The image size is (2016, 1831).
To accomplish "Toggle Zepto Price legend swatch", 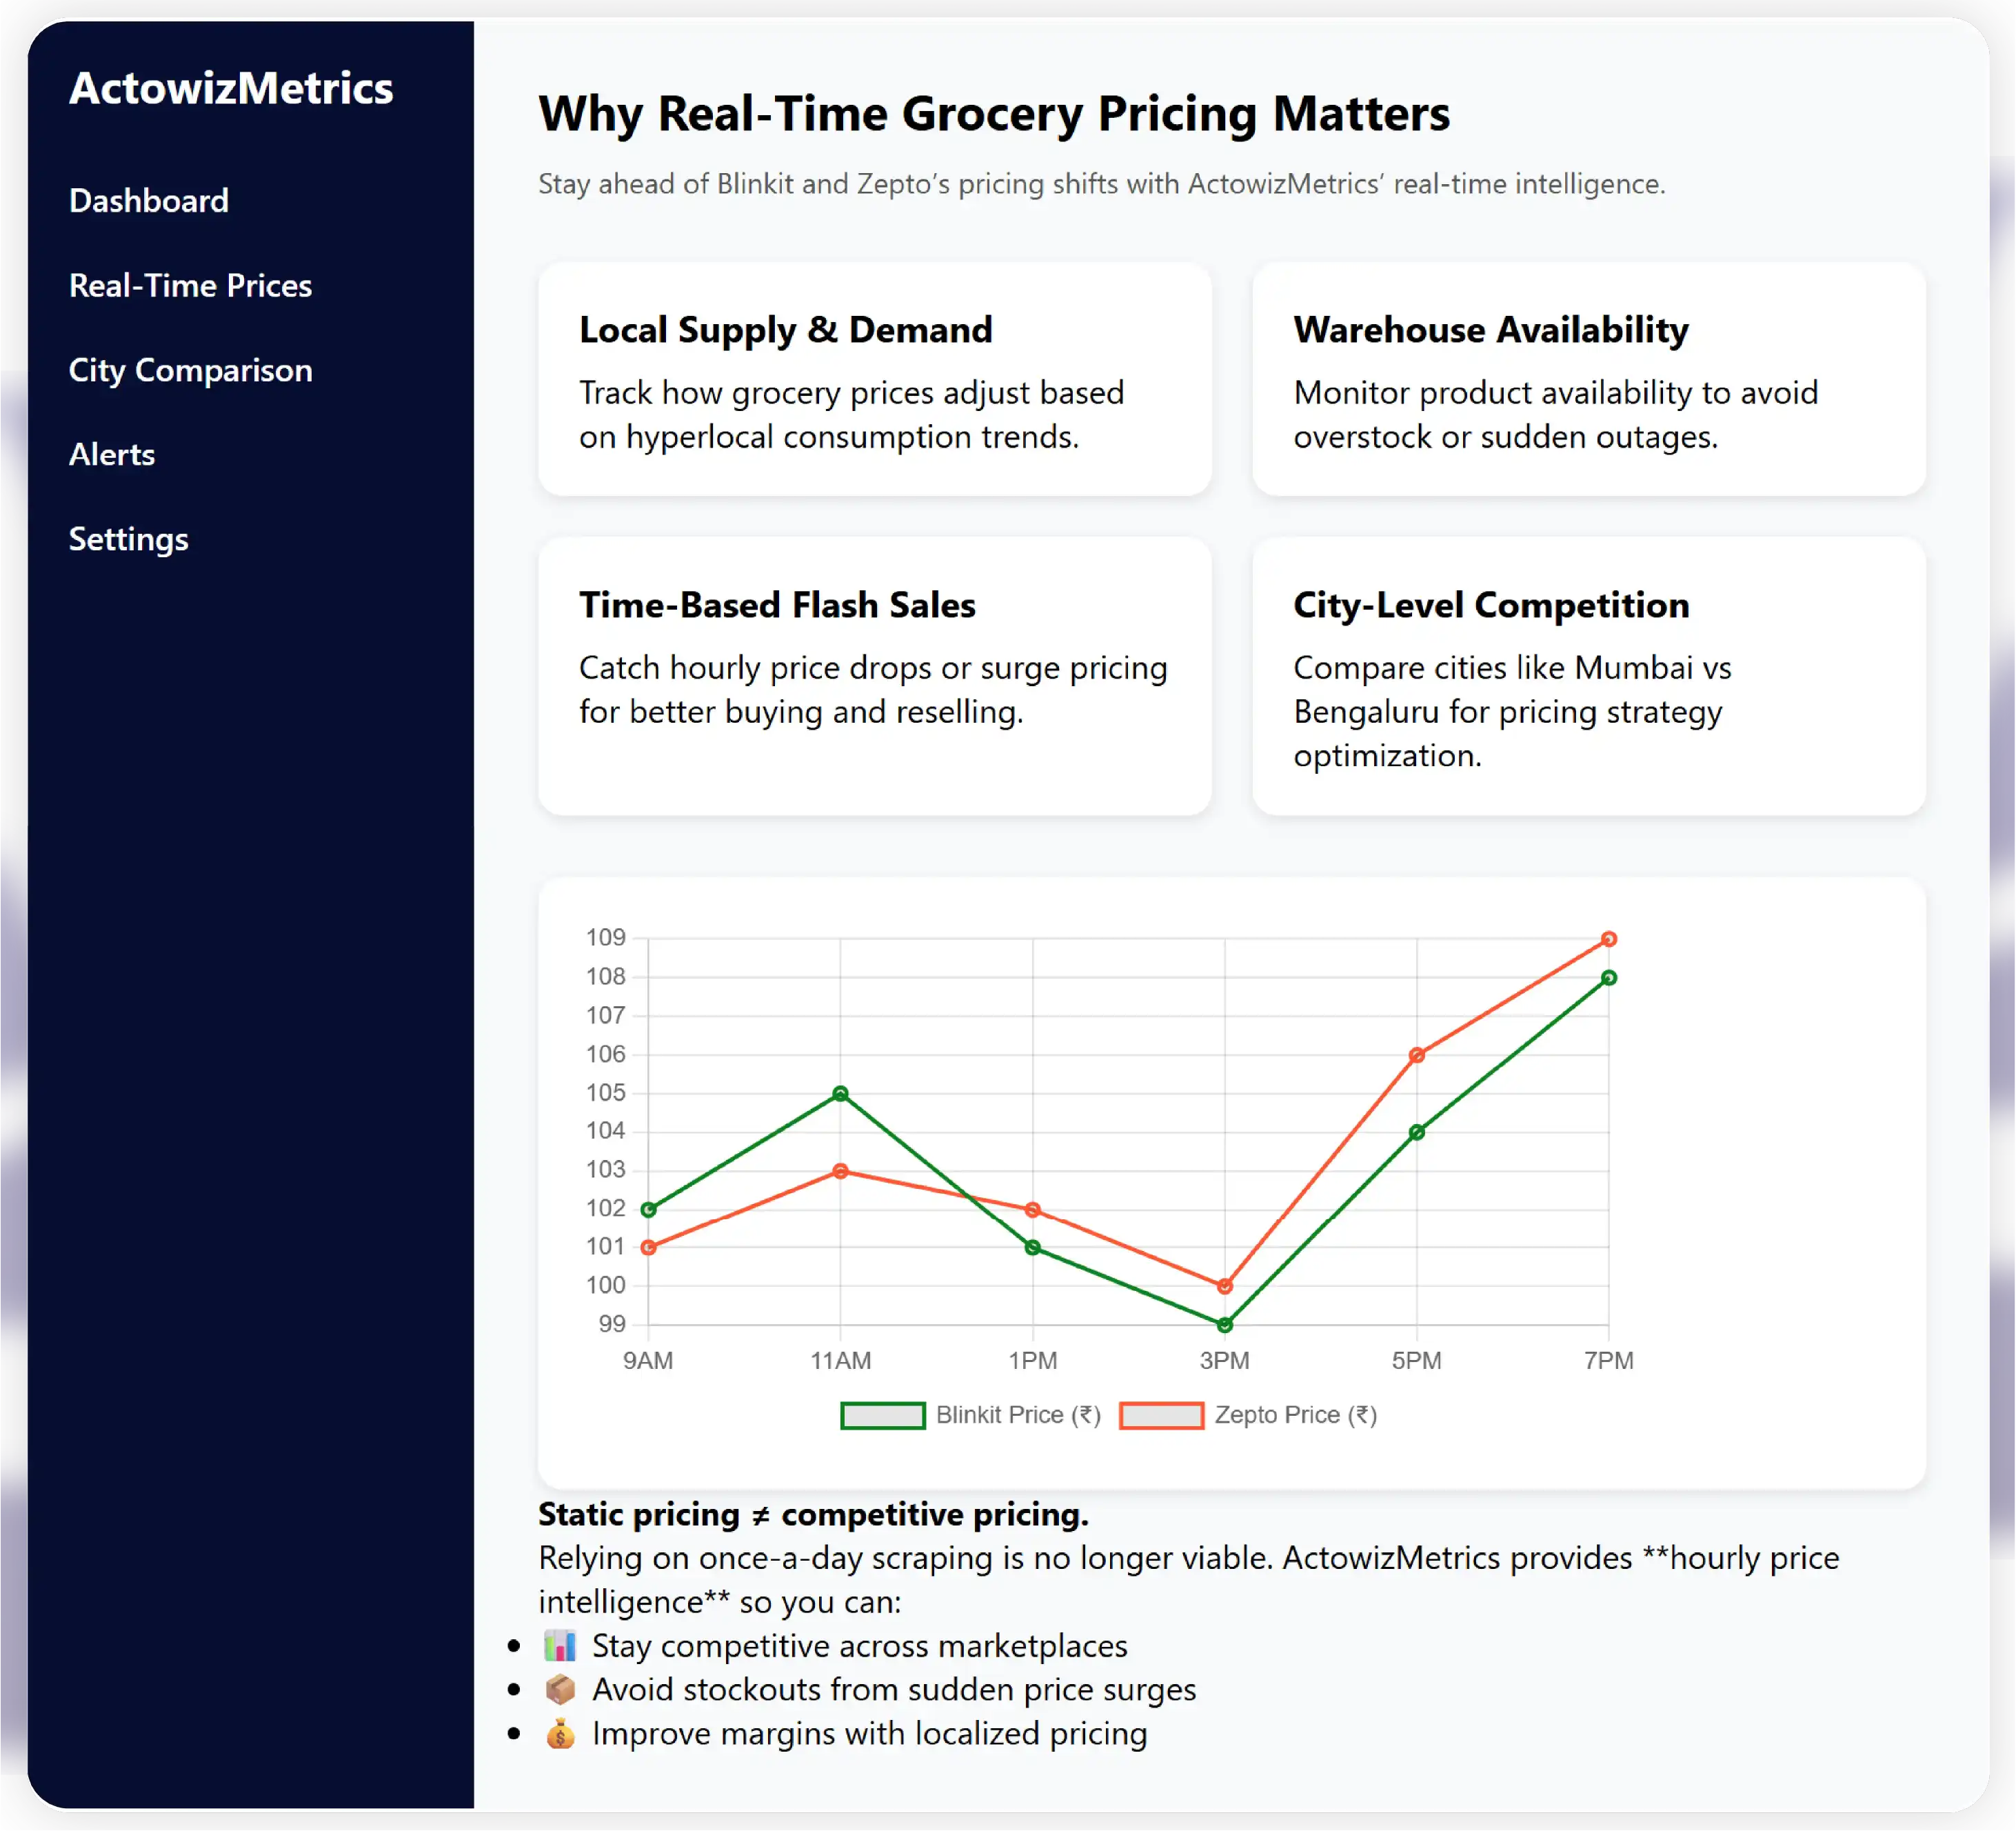I will 1161,1415.
